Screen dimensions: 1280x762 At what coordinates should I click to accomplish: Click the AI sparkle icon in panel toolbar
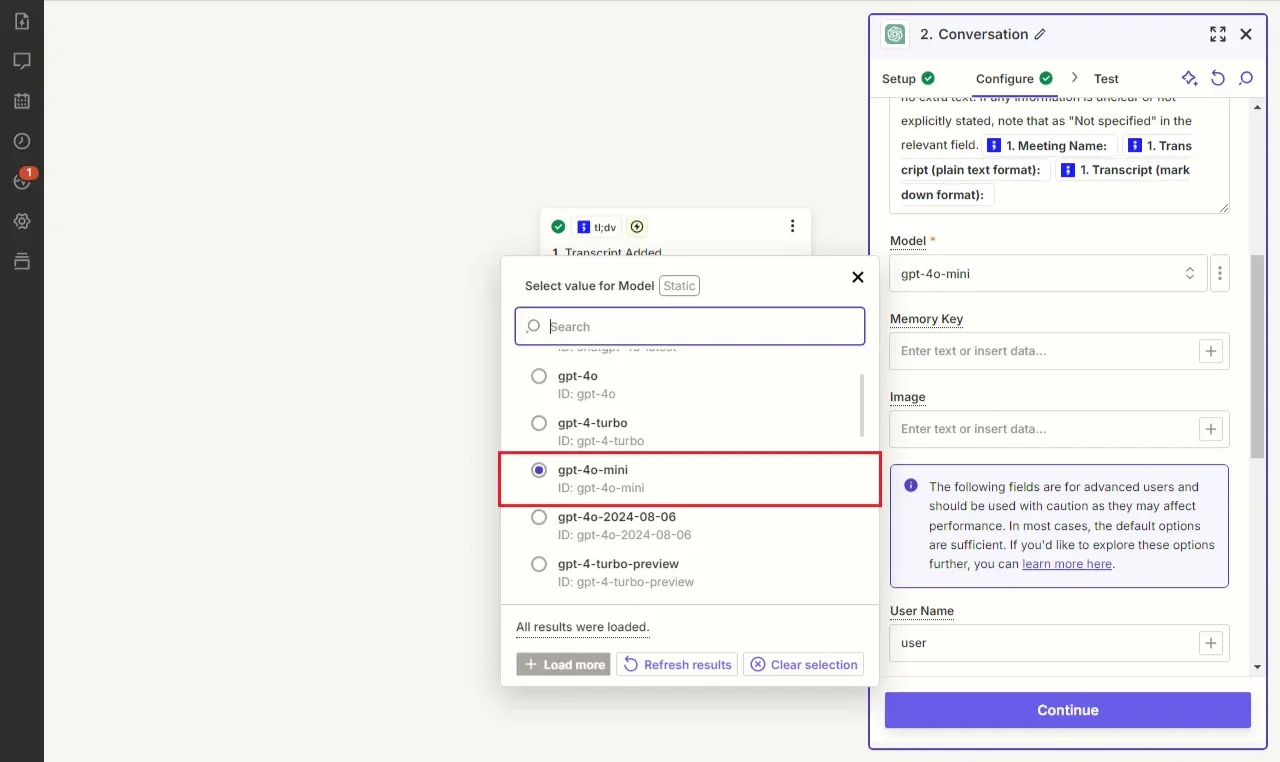pos(1189,78)
